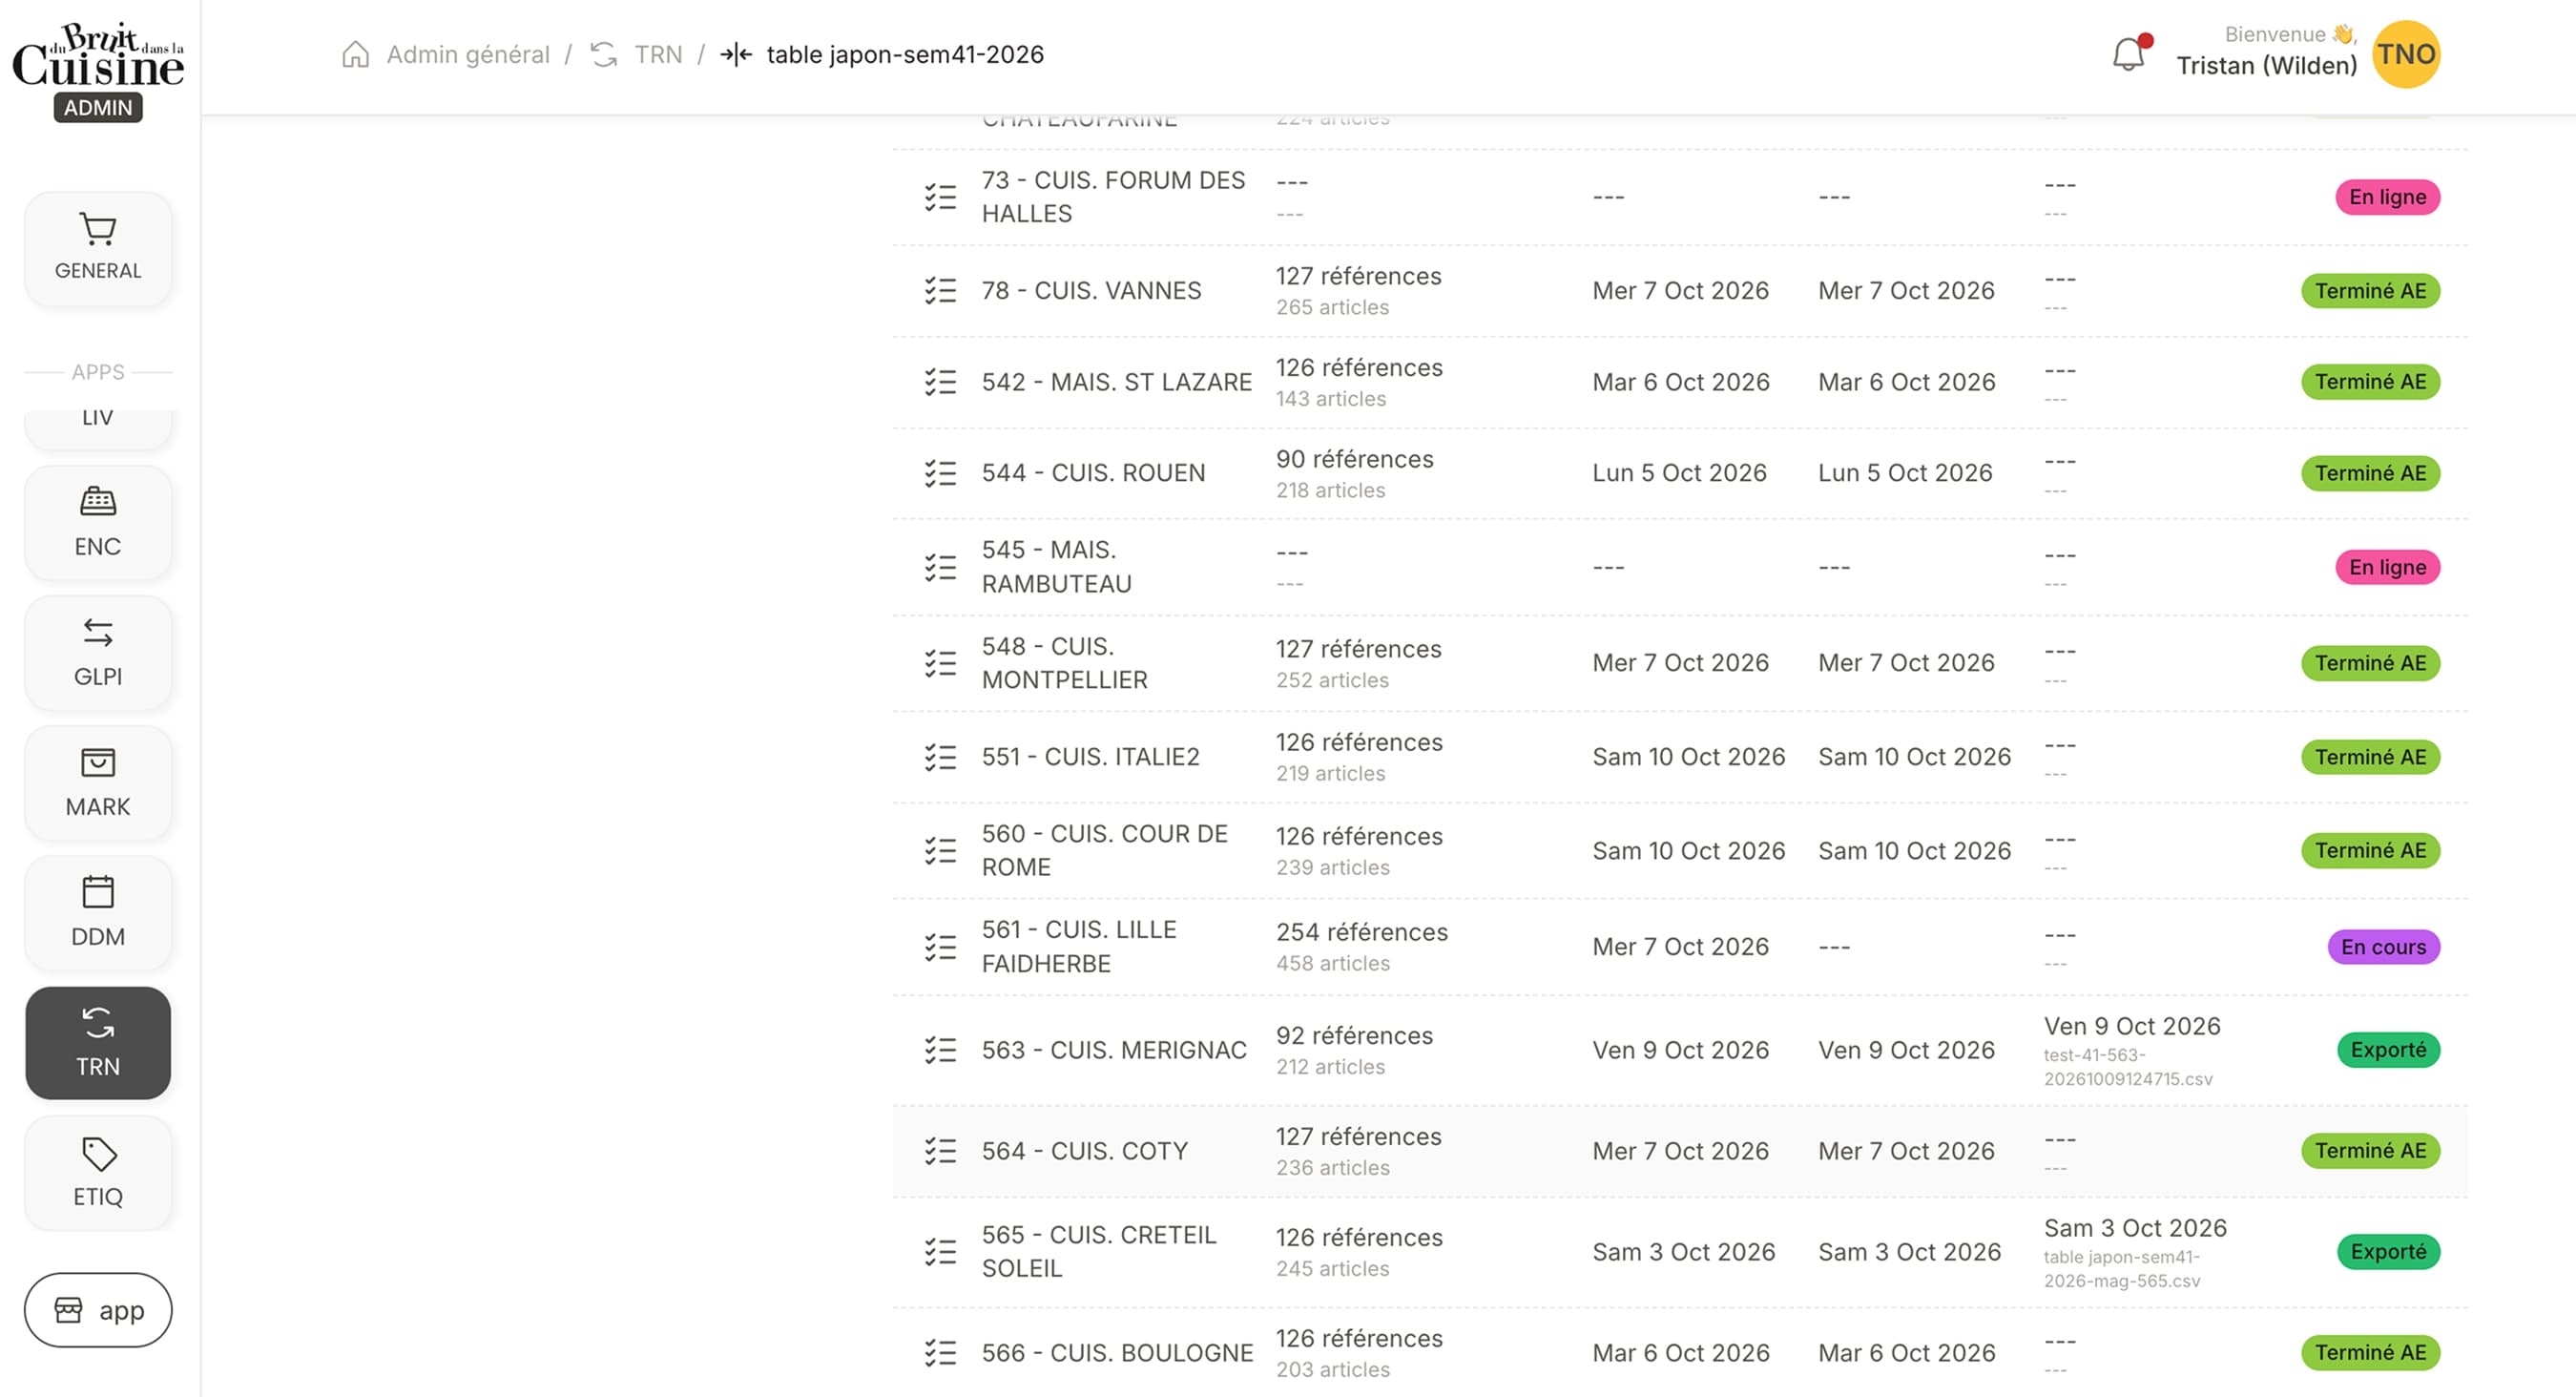The width and height of the screenshot is (2576, 1397).
Task: Open list icon for 78 - CUIS. VANNES
Action: click(940, 290)
